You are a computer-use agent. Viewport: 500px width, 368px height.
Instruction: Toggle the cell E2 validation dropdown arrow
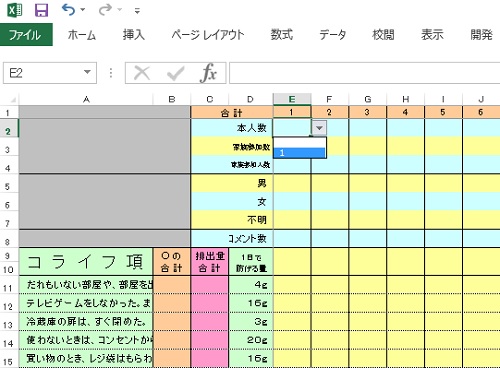pos(319,128)
